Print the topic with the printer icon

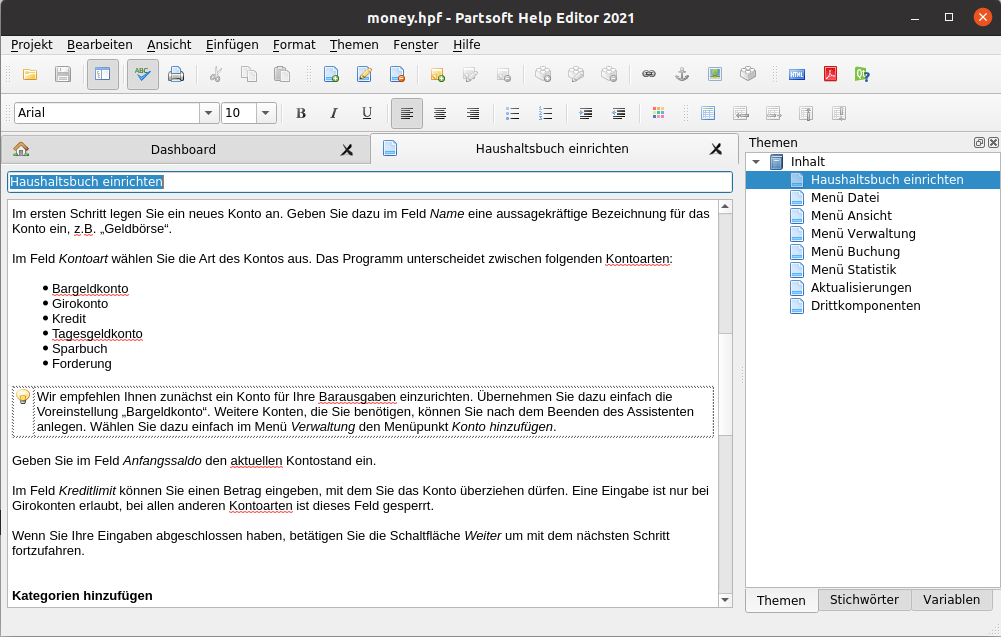(x=176, y=74)
